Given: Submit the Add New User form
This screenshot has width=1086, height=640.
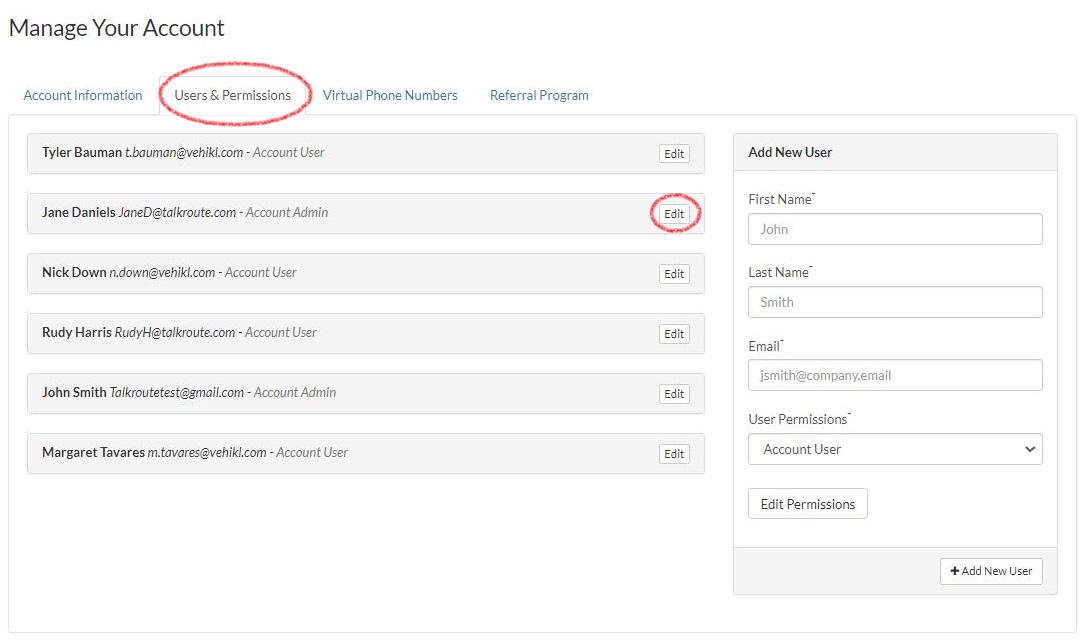Looking at the screenshot, I should (x=991, y=570).
